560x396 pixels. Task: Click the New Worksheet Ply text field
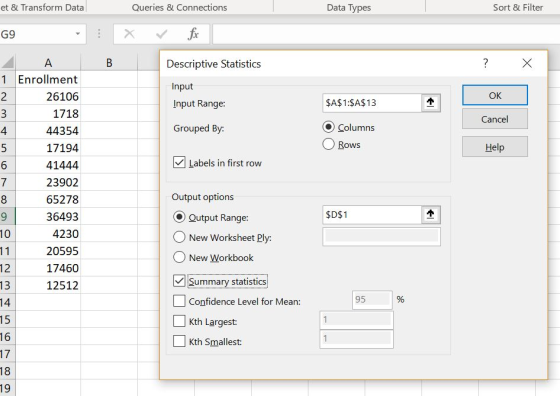381,237
